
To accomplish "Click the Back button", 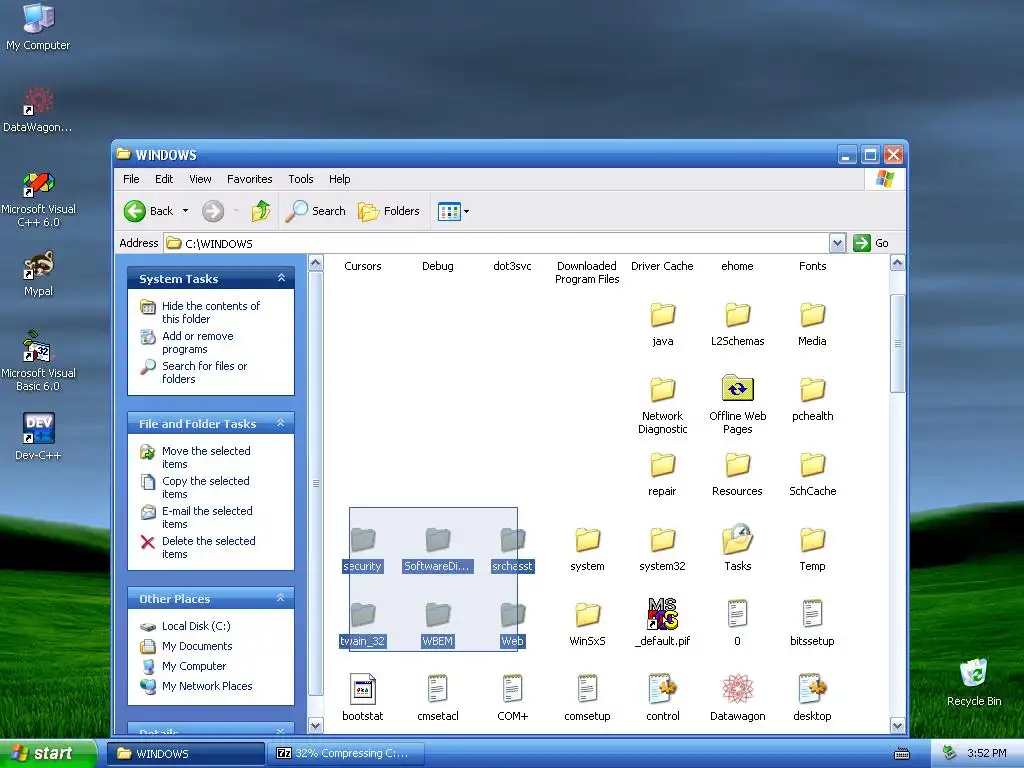I will (150, 211).
